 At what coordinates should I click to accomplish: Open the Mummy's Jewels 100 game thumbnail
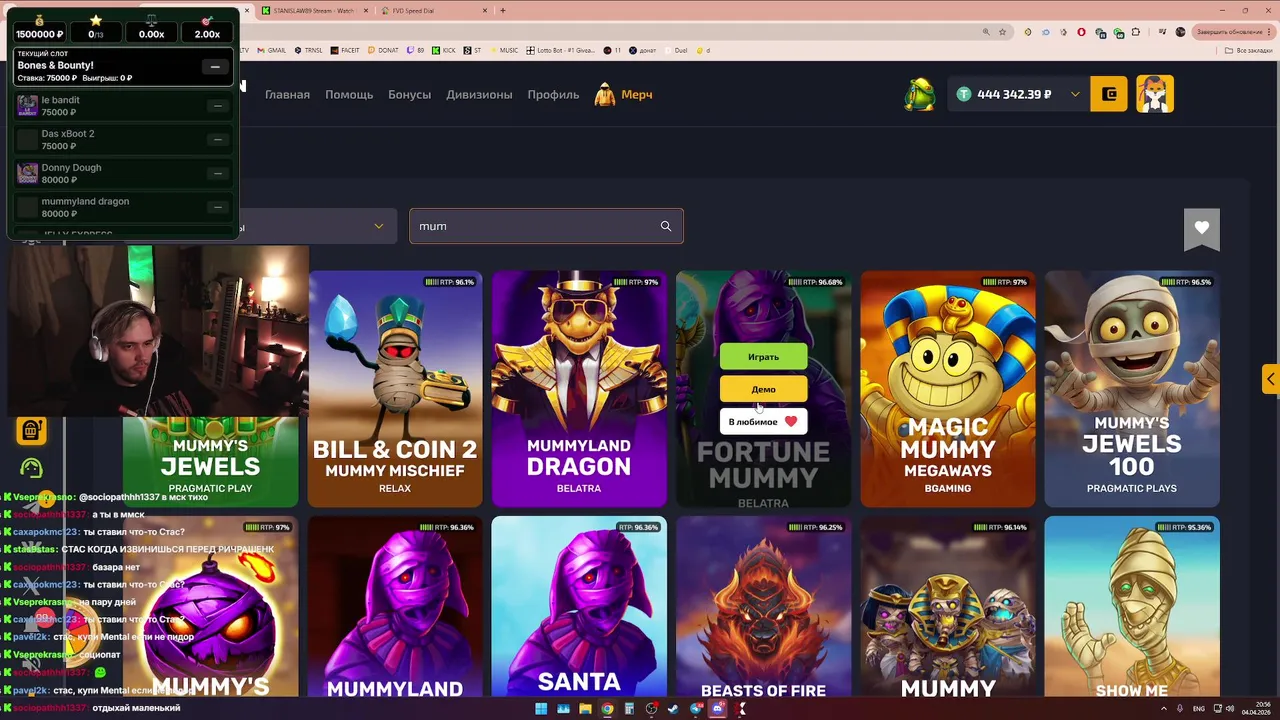pos(1132,389)
